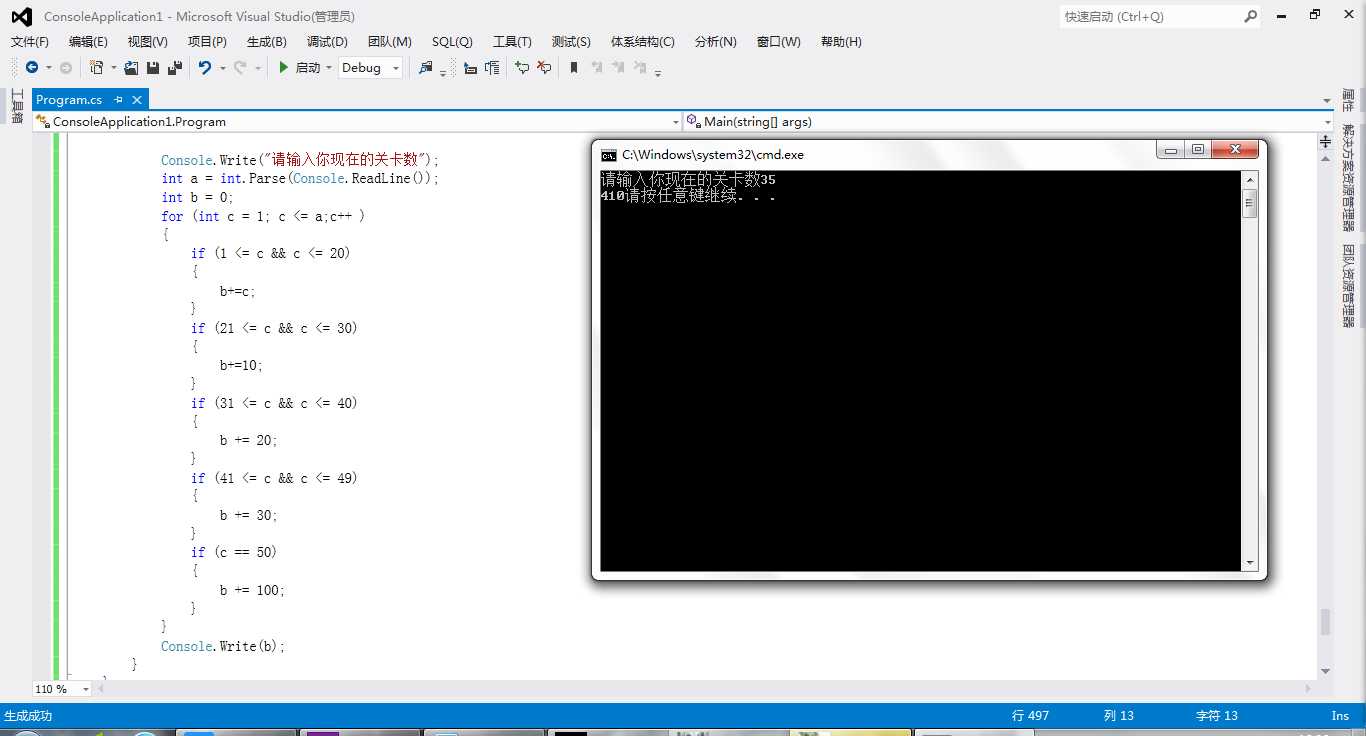This screenshot has width=1366, height=736.
Task: Toggle a bookmark on the current line
Action: tap(574, 68)
